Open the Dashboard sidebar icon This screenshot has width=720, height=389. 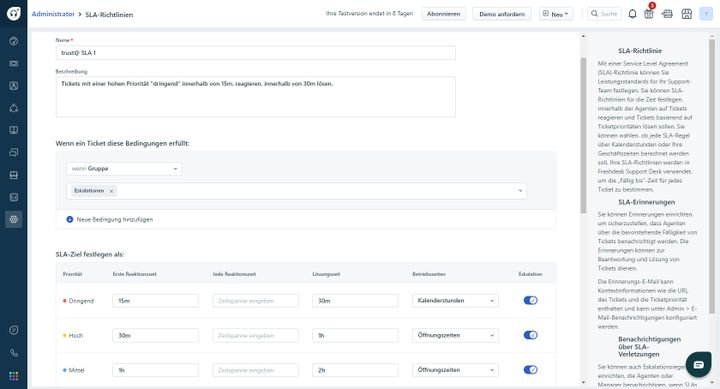[14, 41]
